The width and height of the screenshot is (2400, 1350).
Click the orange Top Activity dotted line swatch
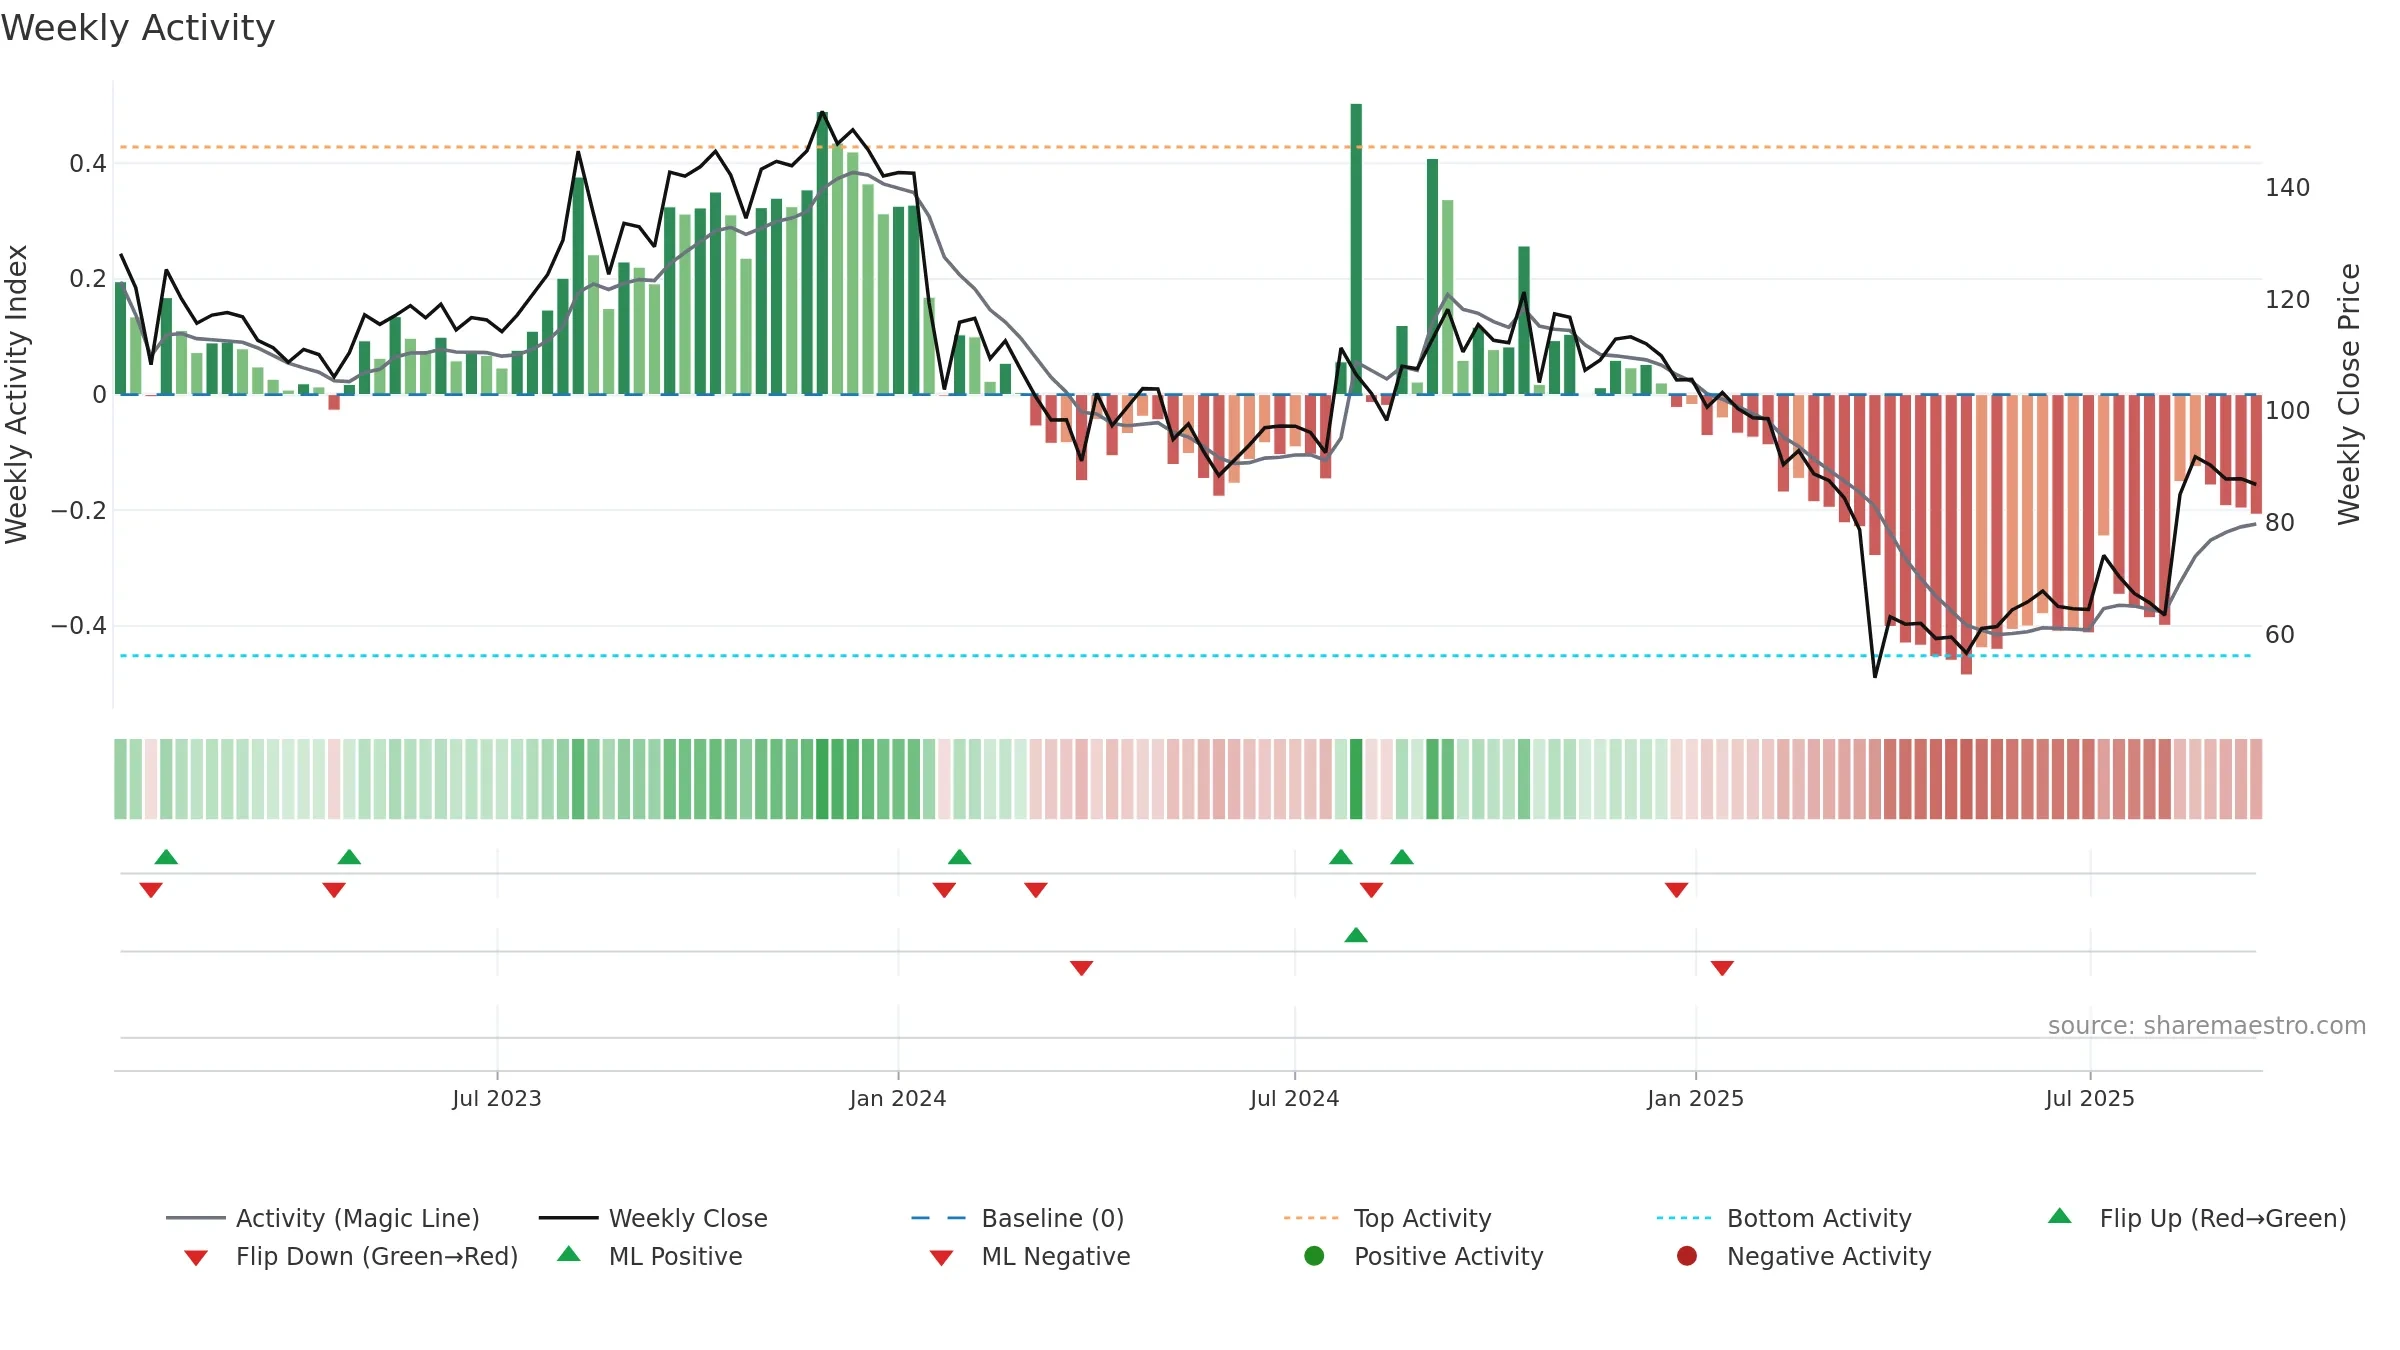coord(1311,1218)
